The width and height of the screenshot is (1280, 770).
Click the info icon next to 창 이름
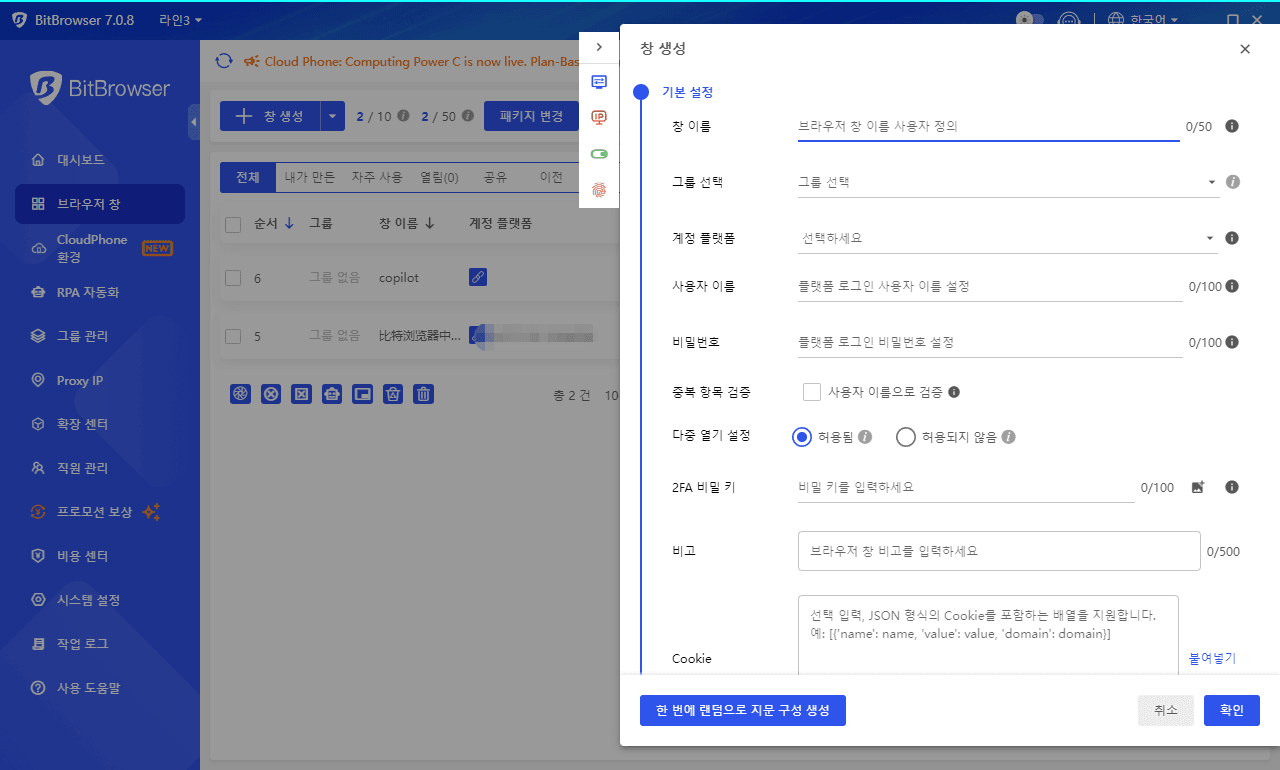1232,127
